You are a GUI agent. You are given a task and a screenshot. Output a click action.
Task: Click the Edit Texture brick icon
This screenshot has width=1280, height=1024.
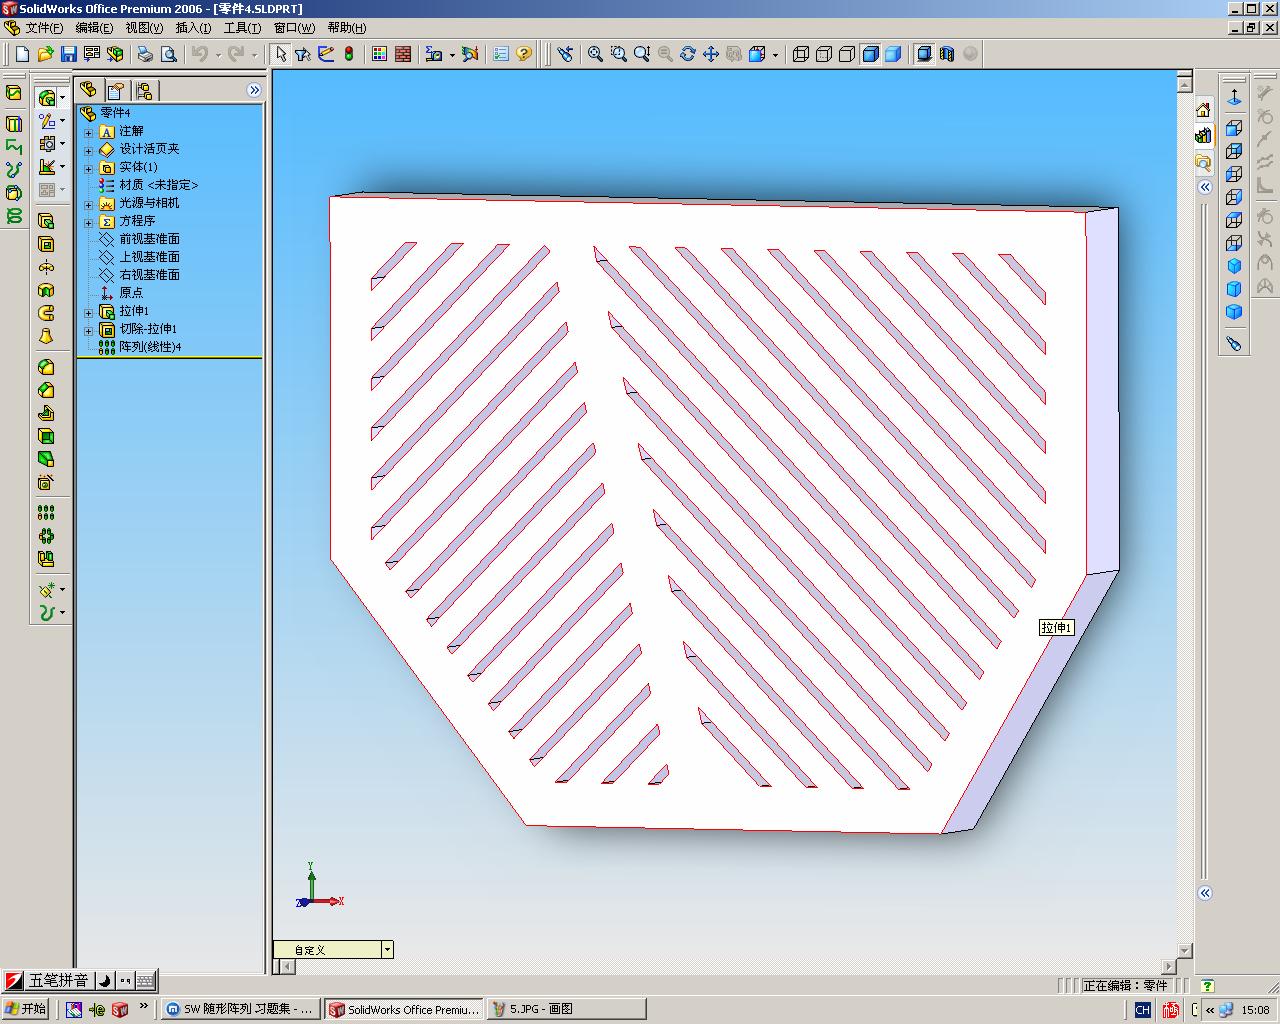[402, 54]
